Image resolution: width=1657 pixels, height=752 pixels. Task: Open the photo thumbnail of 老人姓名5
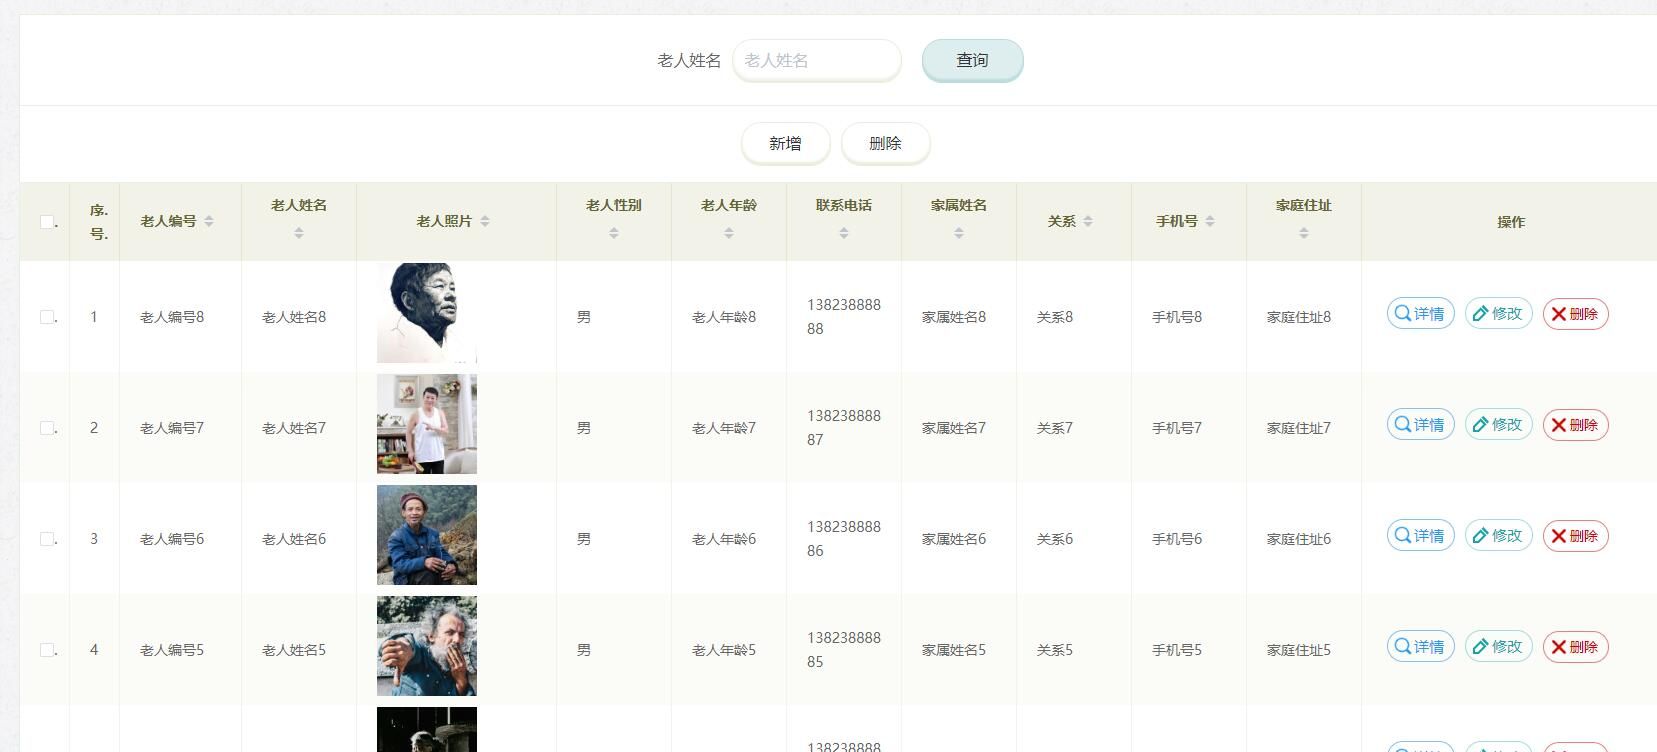pyautogui.click(x=427, y=646)
